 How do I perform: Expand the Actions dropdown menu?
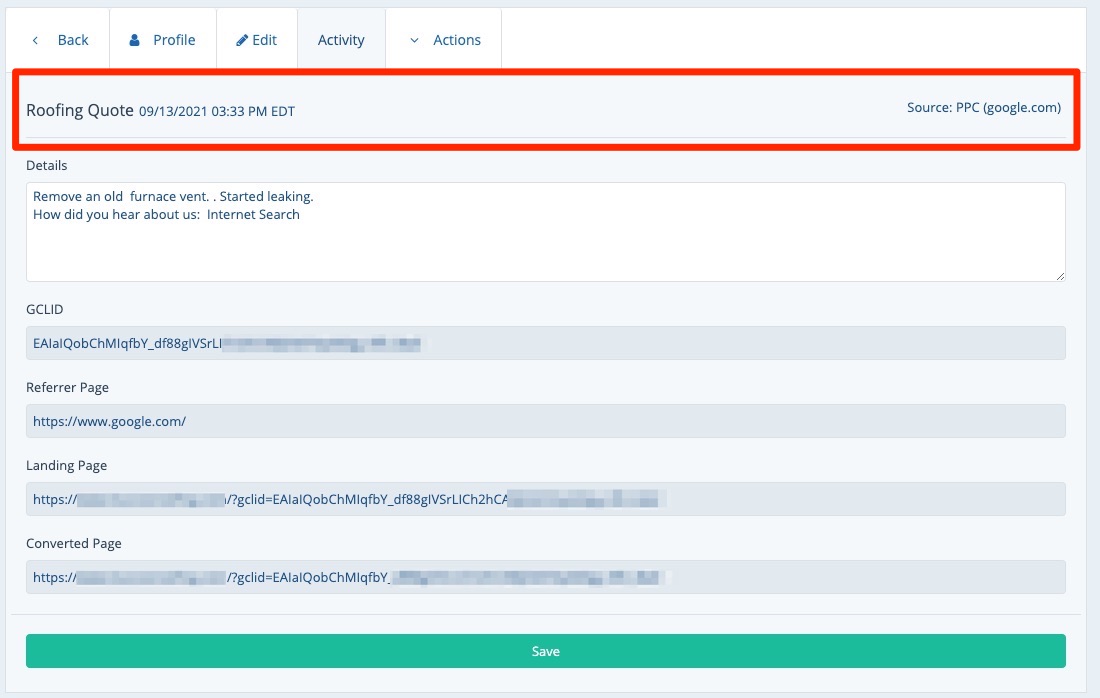456,40
